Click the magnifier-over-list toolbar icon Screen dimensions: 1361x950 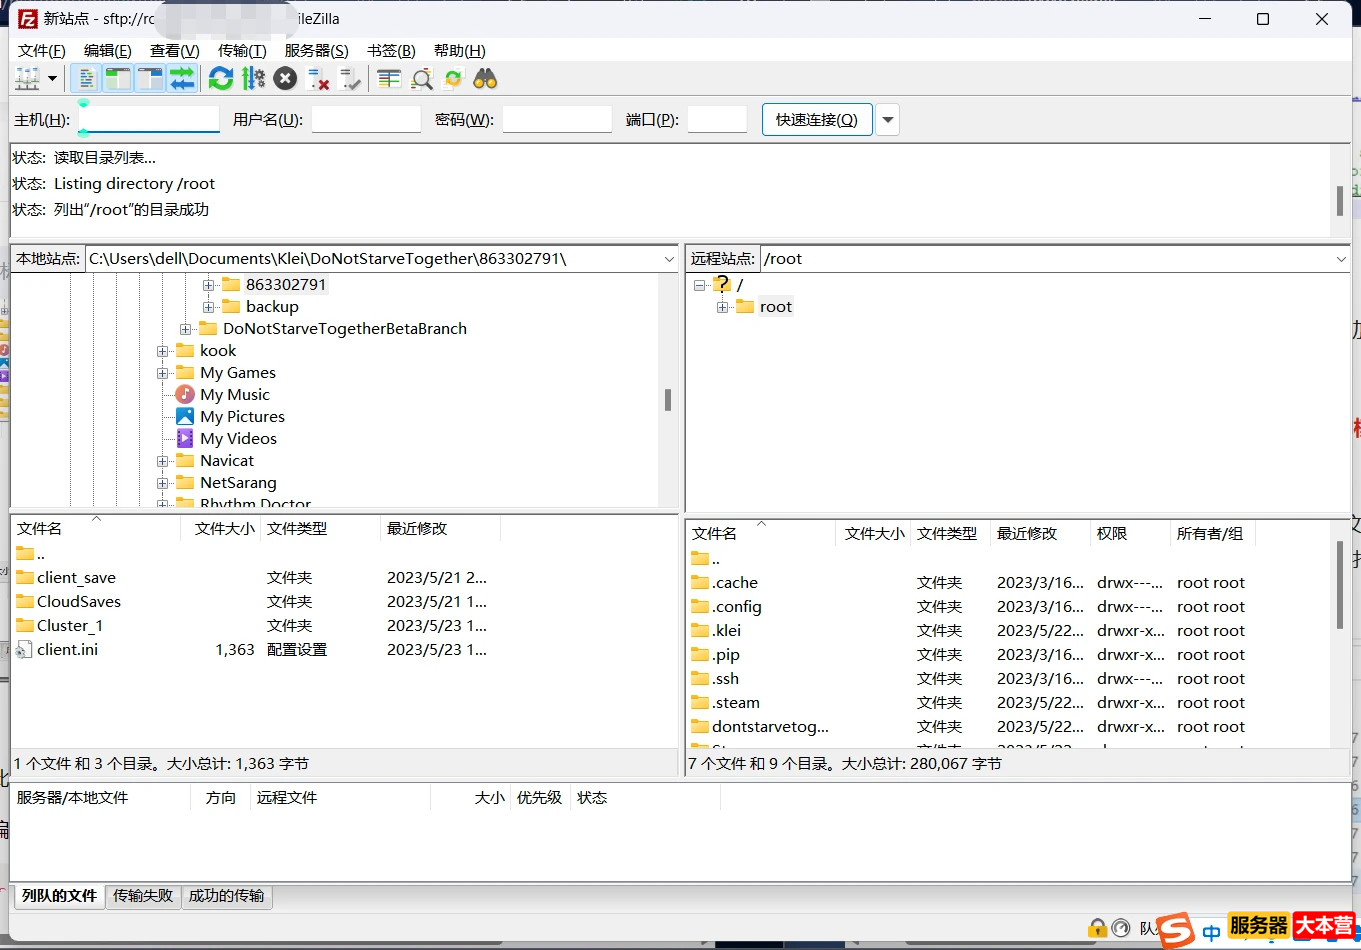422,79
